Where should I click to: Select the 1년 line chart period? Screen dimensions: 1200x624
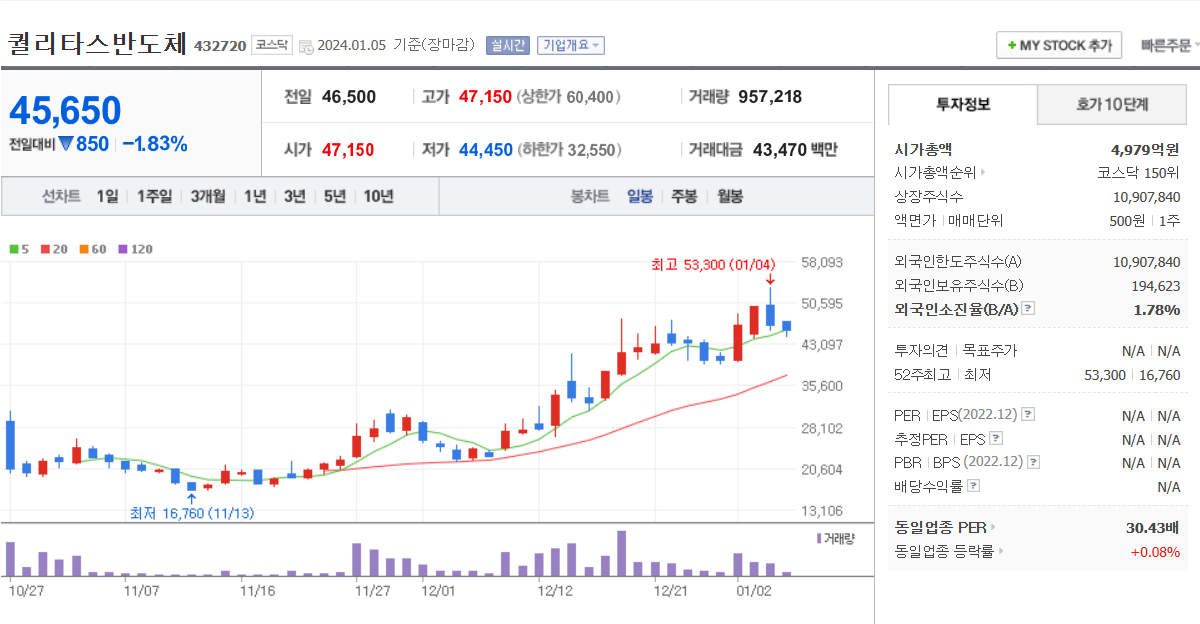tap(255, 196)
